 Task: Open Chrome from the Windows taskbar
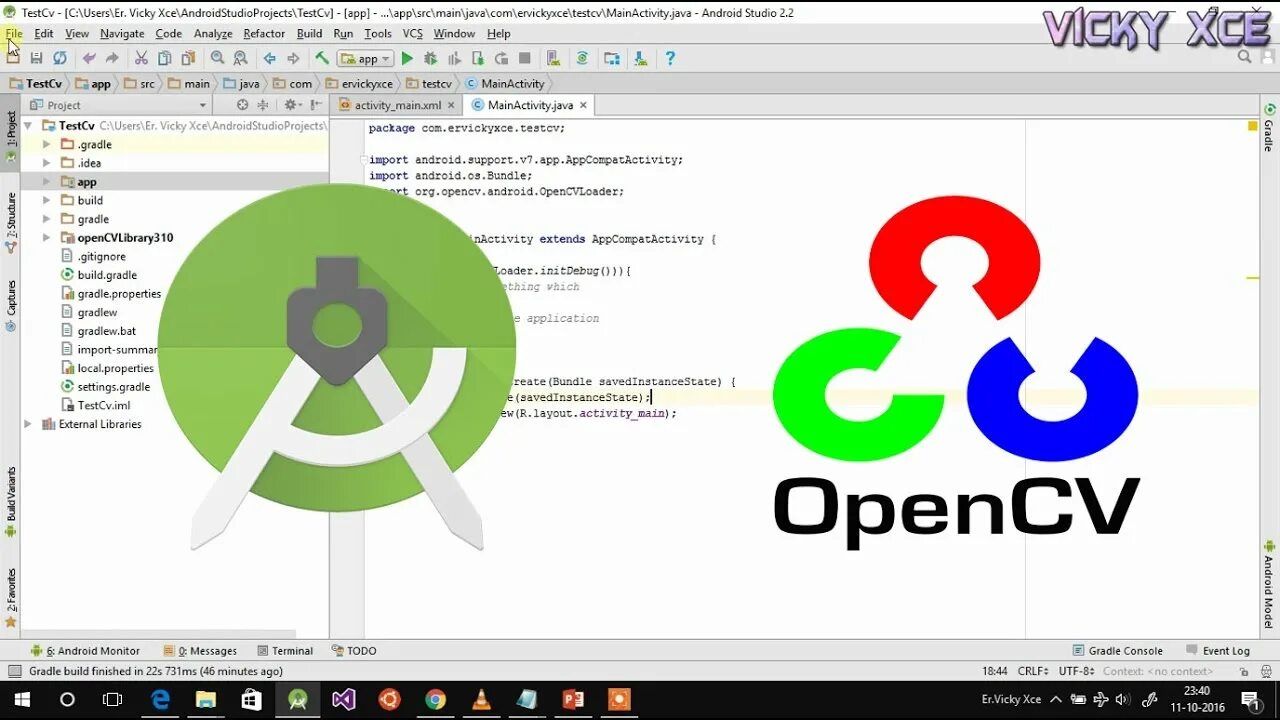pyautogui.click(x=435, y=699)
